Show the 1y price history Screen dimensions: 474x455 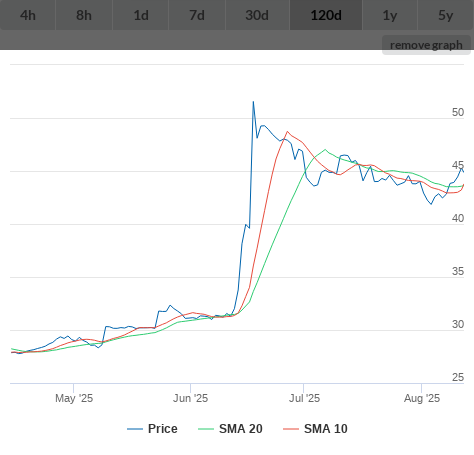click(390, 15)
